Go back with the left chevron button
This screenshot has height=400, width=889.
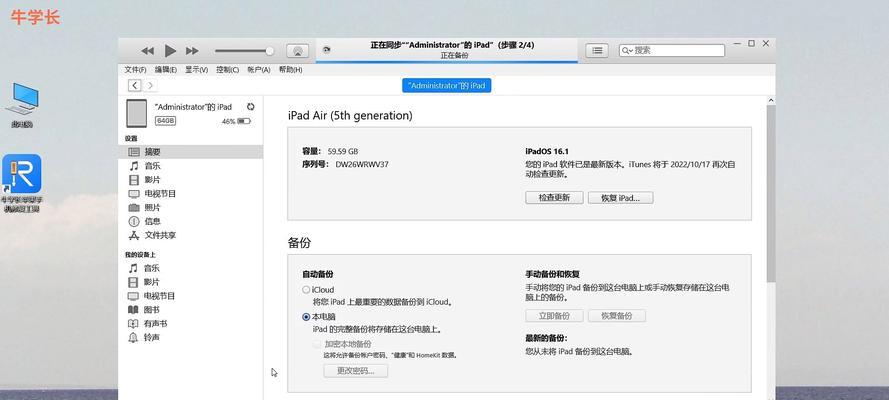click(x=134, y=86)
